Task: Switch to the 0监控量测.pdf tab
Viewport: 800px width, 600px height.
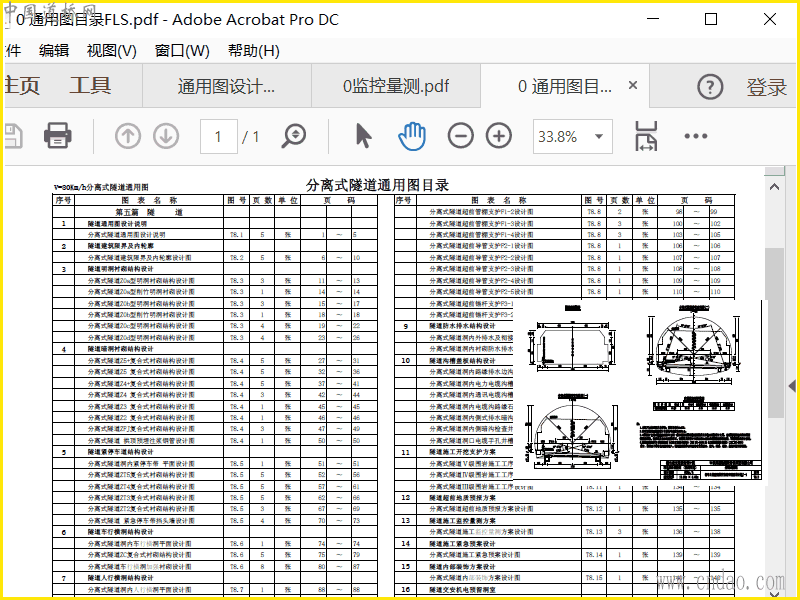Action: click(x=396, y=86)
